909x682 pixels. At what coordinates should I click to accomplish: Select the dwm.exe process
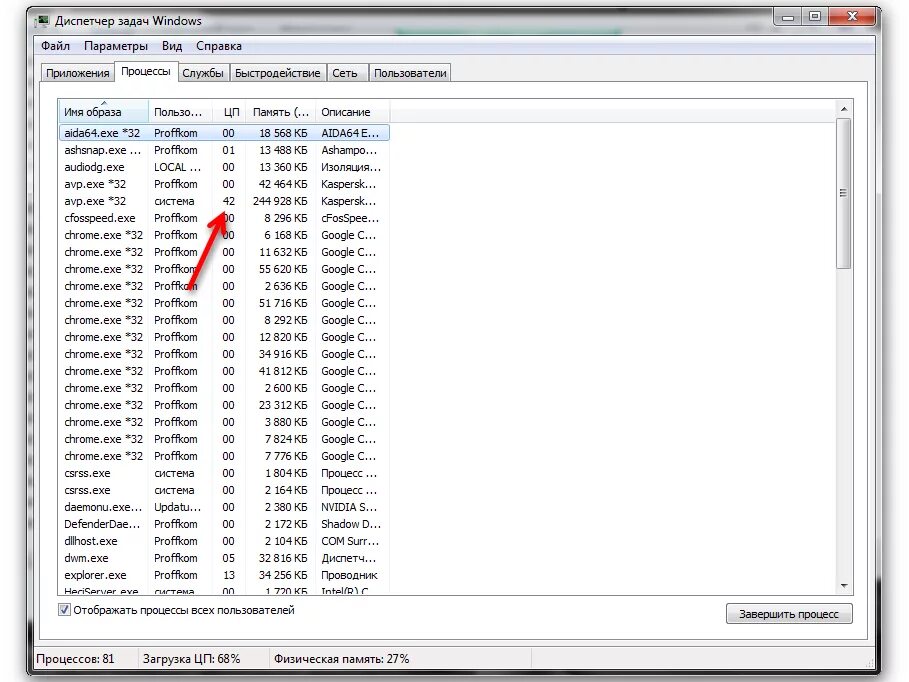pyautogui.click(x=224, y=558)
